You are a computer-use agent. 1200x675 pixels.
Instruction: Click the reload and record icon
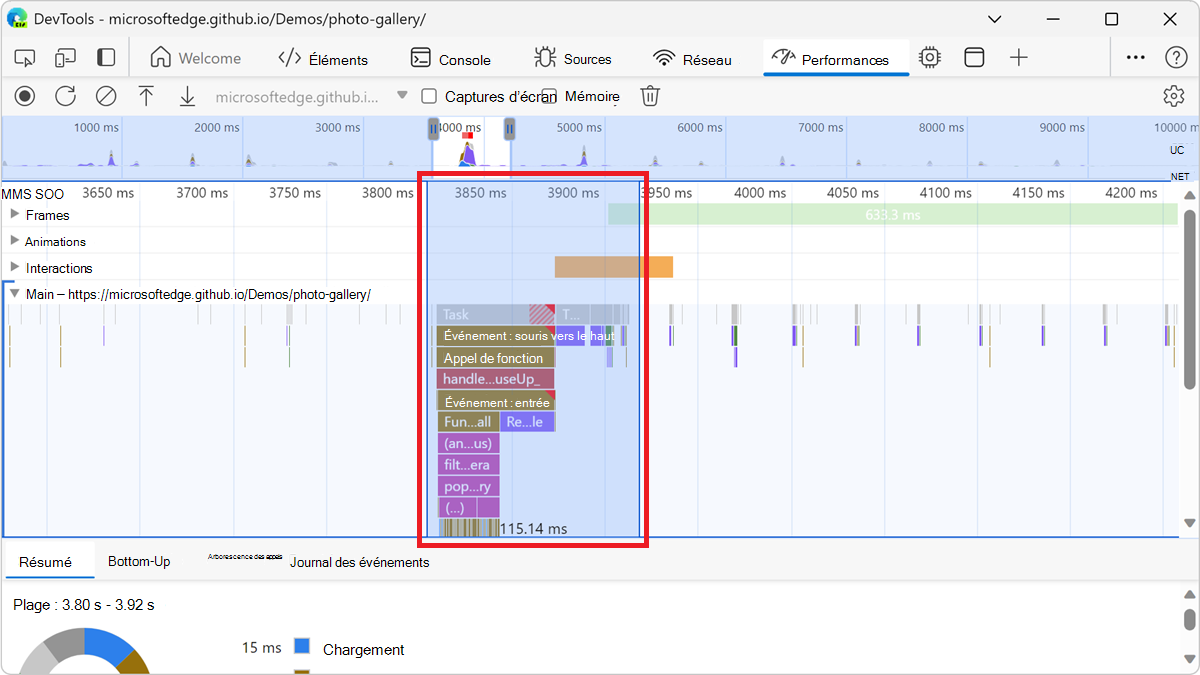click(x=65, y=96)
